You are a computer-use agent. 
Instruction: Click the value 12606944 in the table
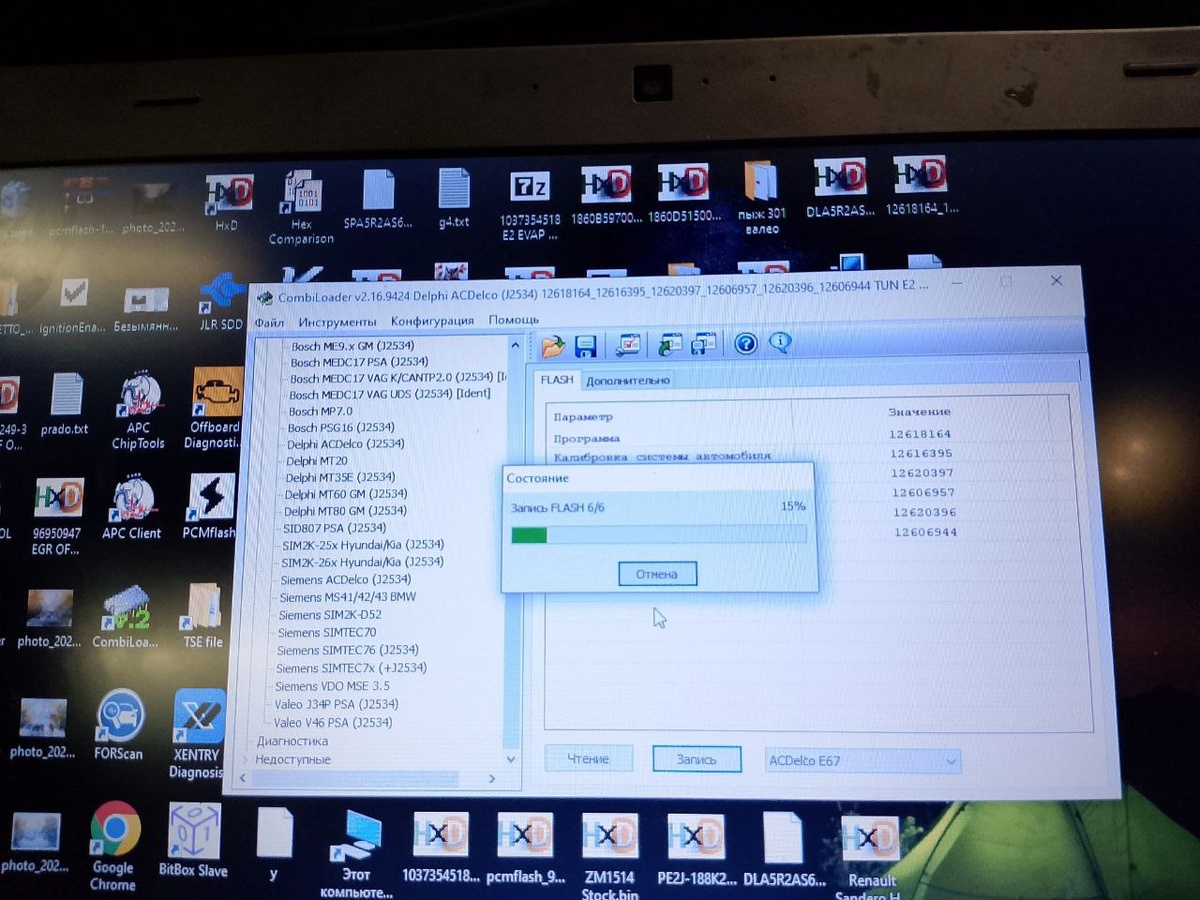click(925, 532)
